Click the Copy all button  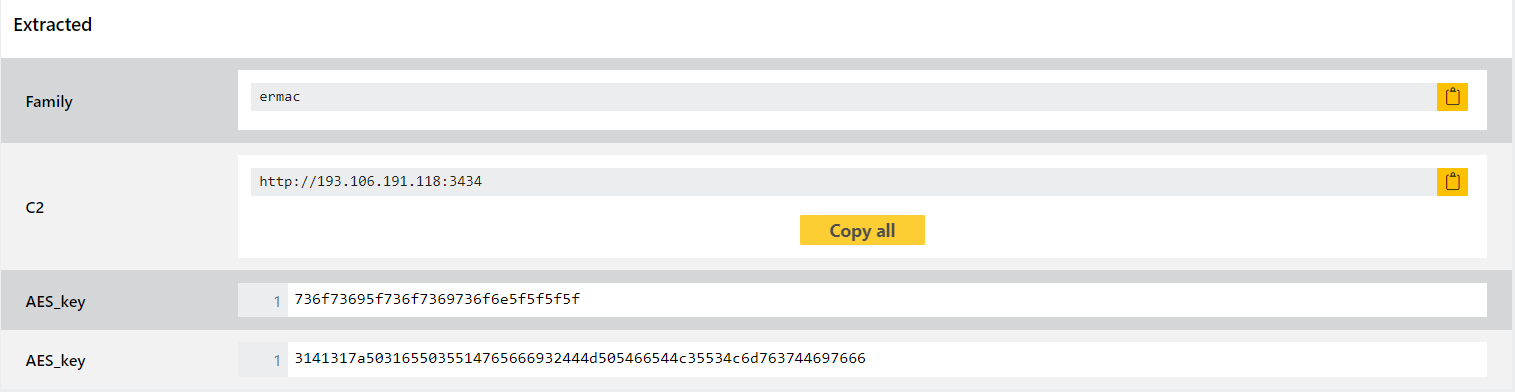(862, 230)
